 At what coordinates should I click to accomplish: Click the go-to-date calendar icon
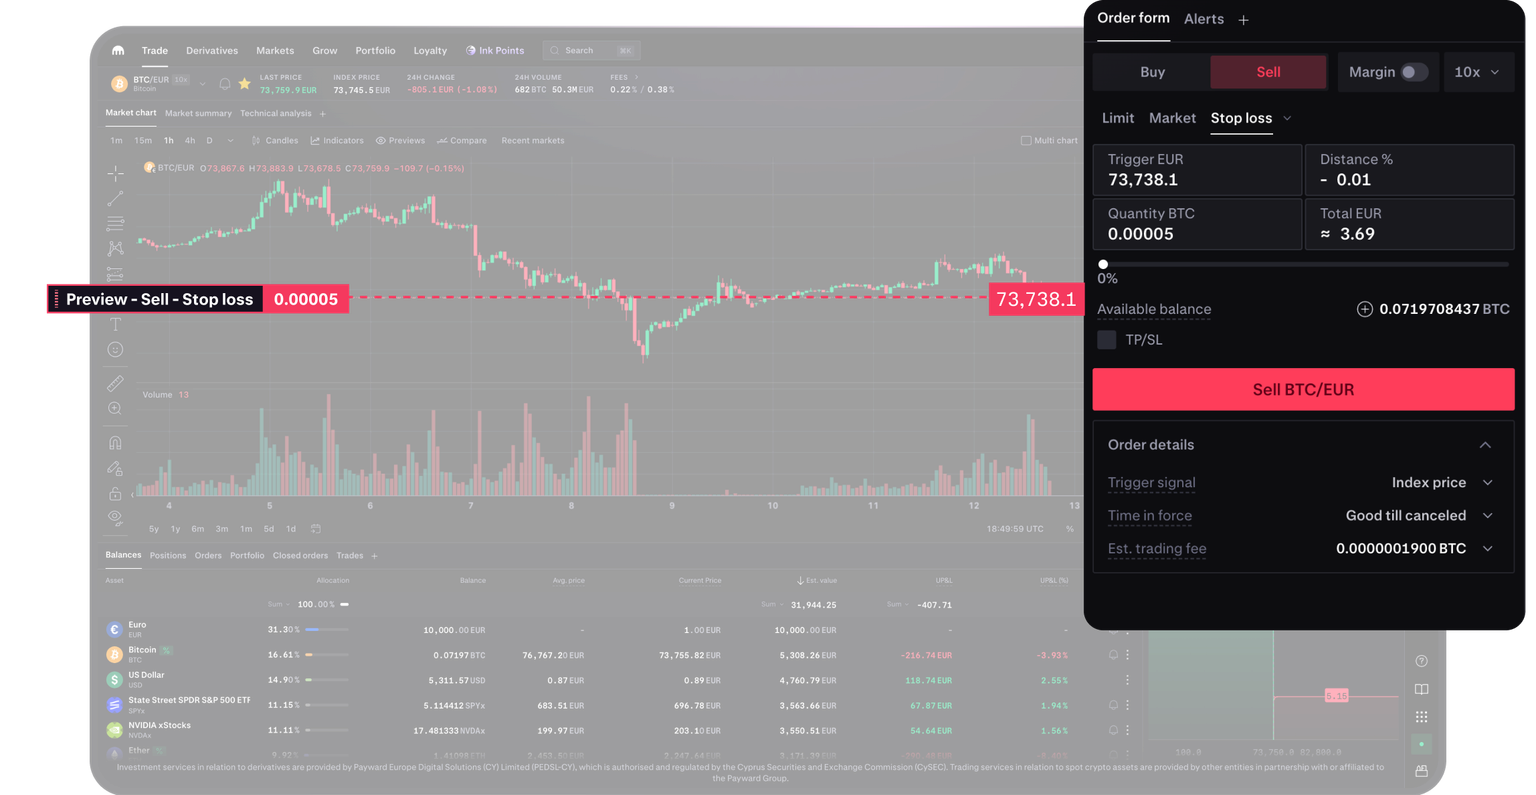tap(316, 529)
